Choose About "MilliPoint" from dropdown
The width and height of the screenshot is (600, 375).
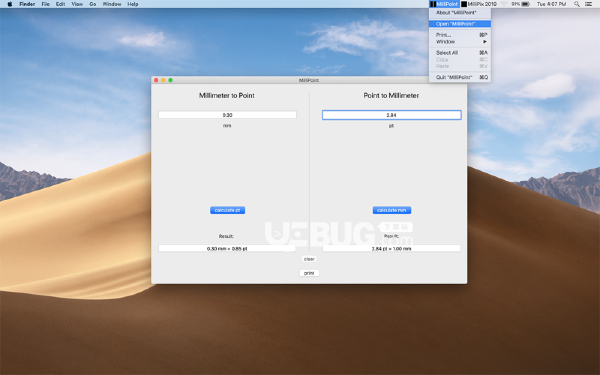pos(460,13)
